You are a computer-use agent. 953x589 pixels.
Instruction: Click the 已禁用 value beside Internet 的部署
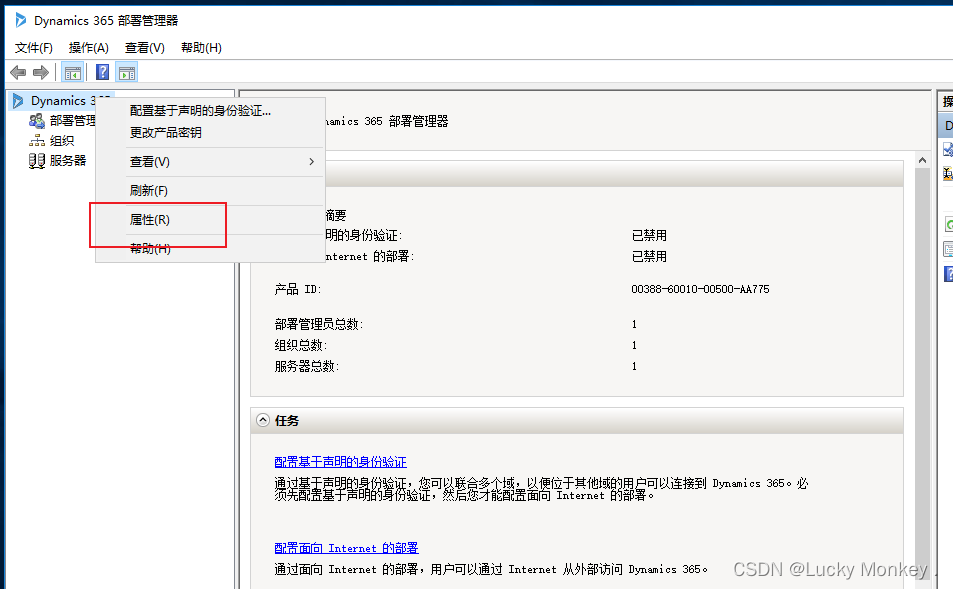(x=649, y=257)
